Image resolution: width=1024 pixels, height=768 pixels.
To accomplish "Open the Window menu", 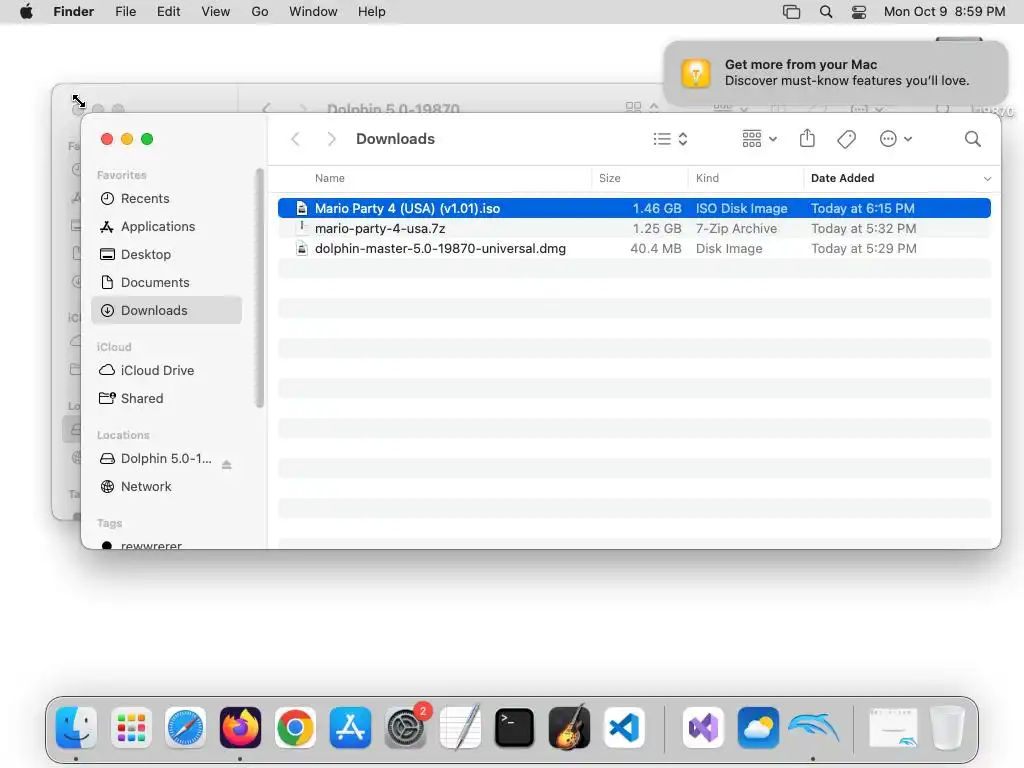I will tap(313, 12).
